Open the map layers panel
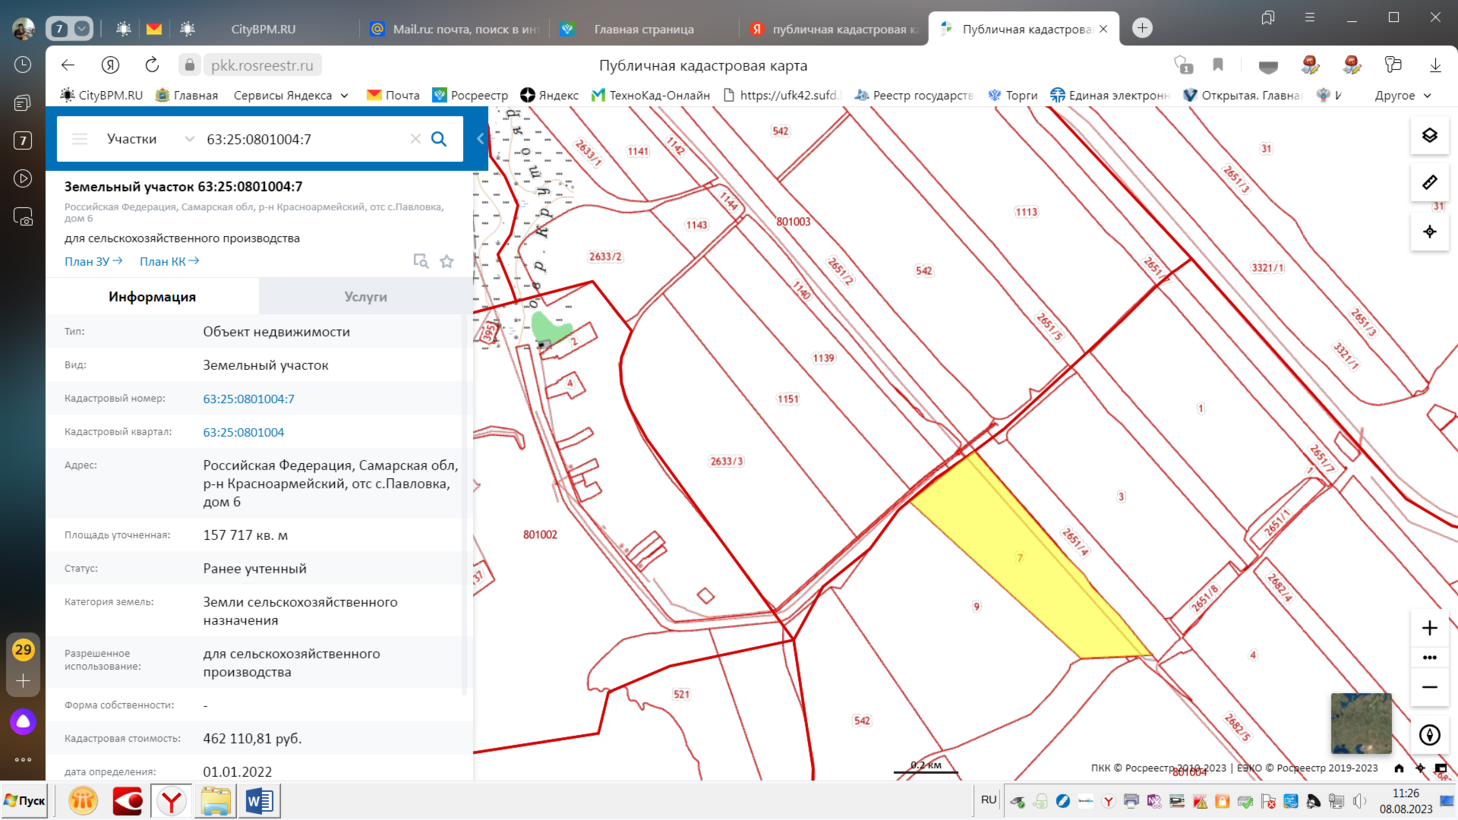The height and width of the screenshot is (820, 1458). click(1429, 136)
